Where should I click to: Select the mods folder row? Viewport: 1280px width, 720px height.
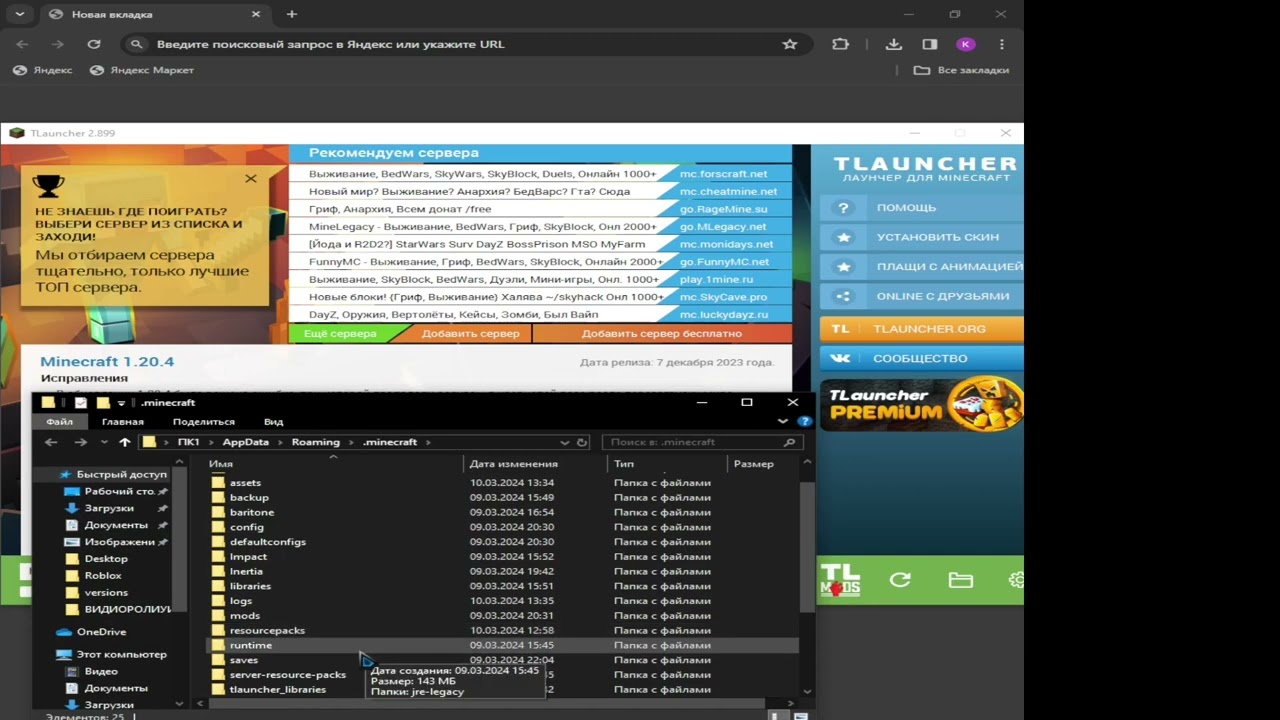(502, 616)
